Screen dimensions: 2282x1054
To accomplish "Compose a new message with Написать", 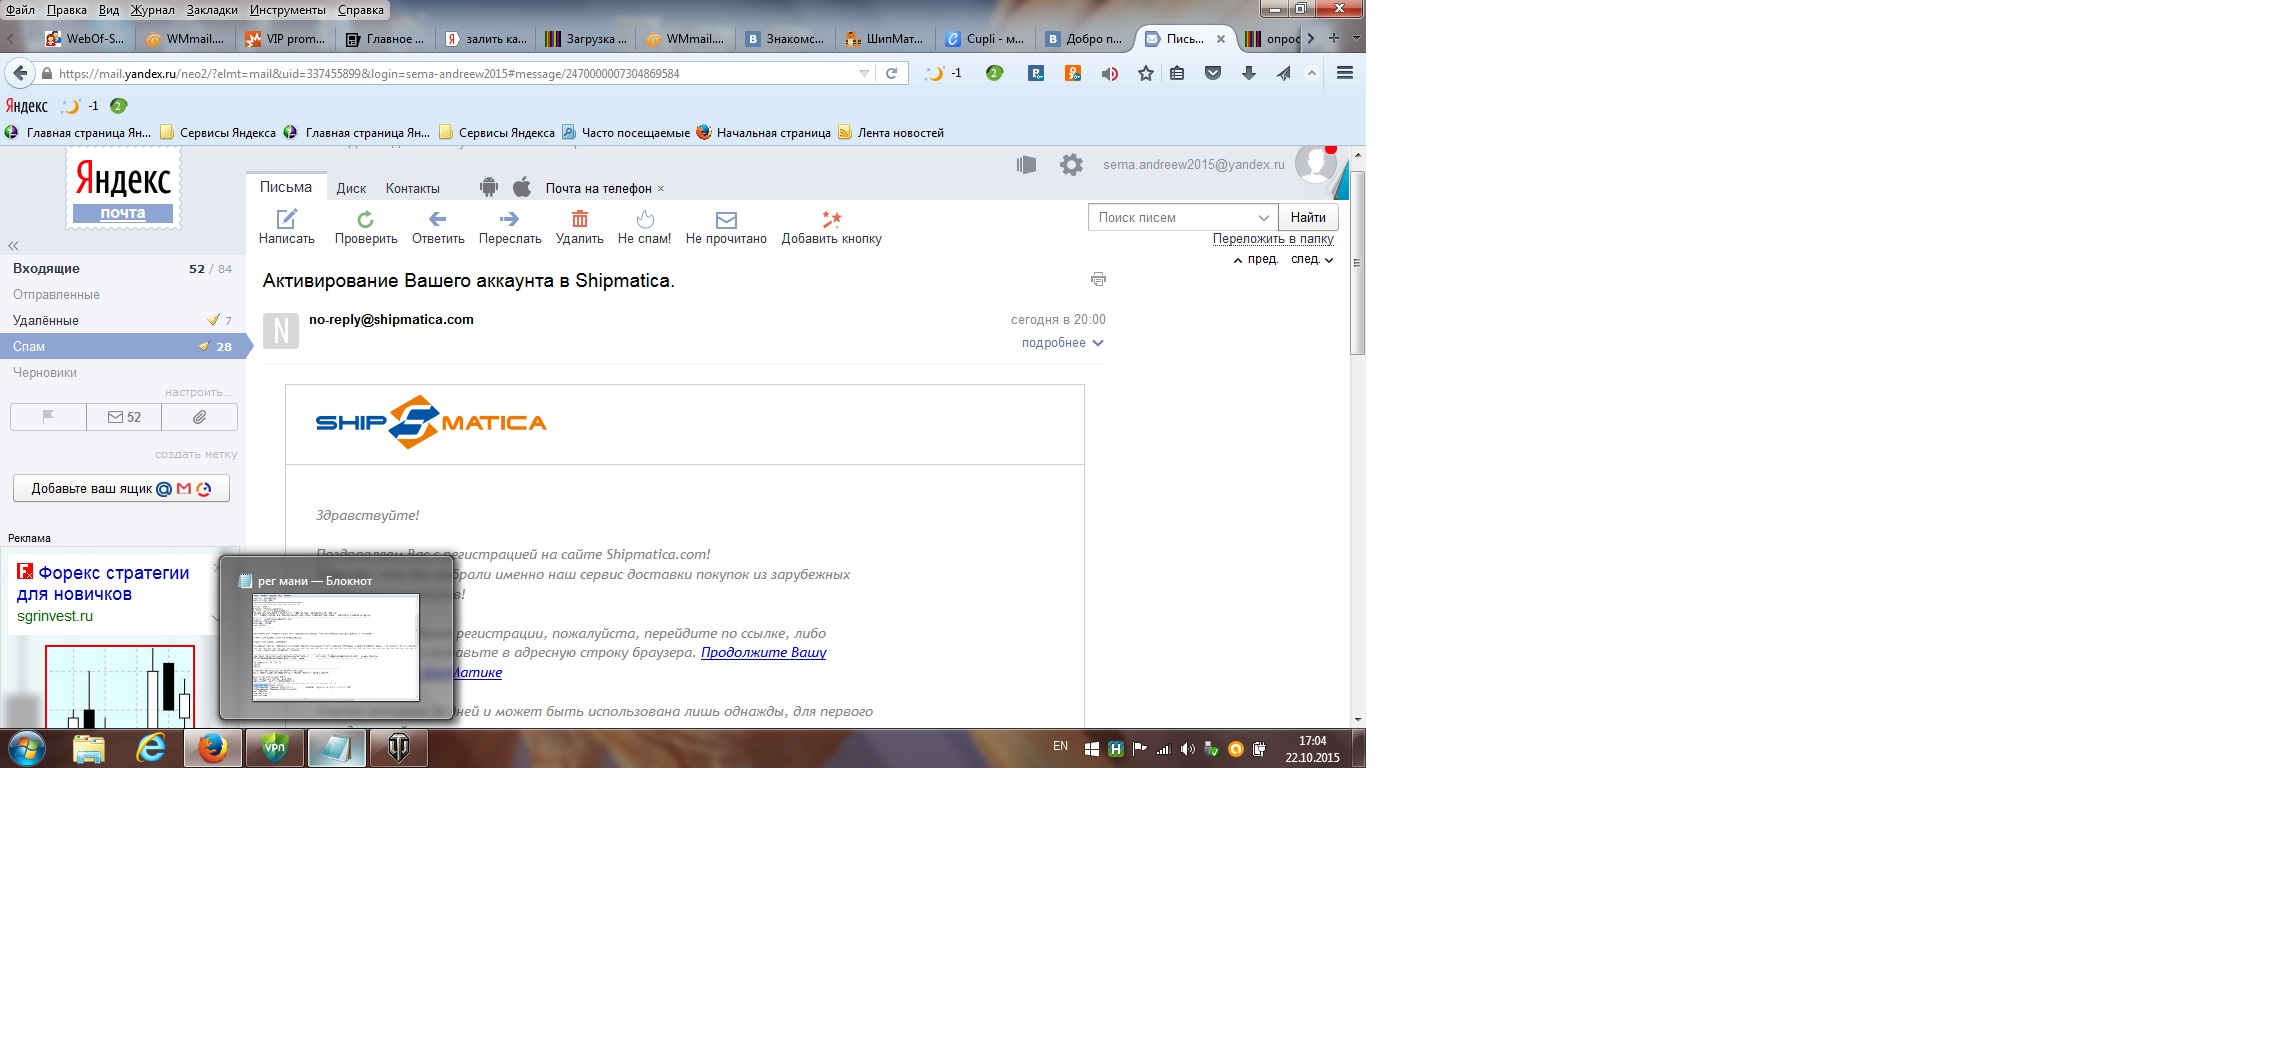I will point(287,227).
